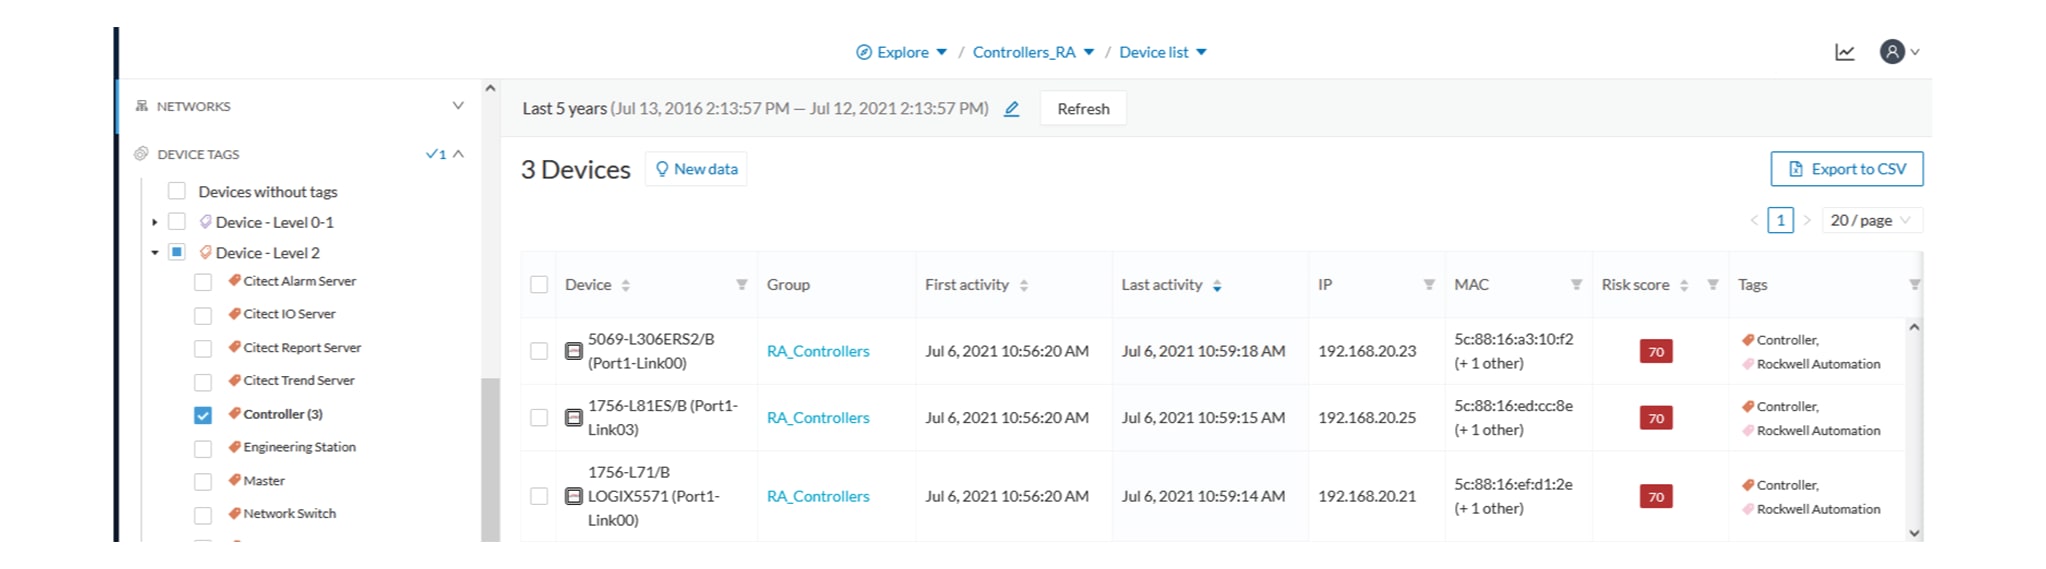The width and height of the screenshot is (2046, 569).
Task: Click device icon for 1756-L71/B LOGIX5571
Action: pos(573,495)
